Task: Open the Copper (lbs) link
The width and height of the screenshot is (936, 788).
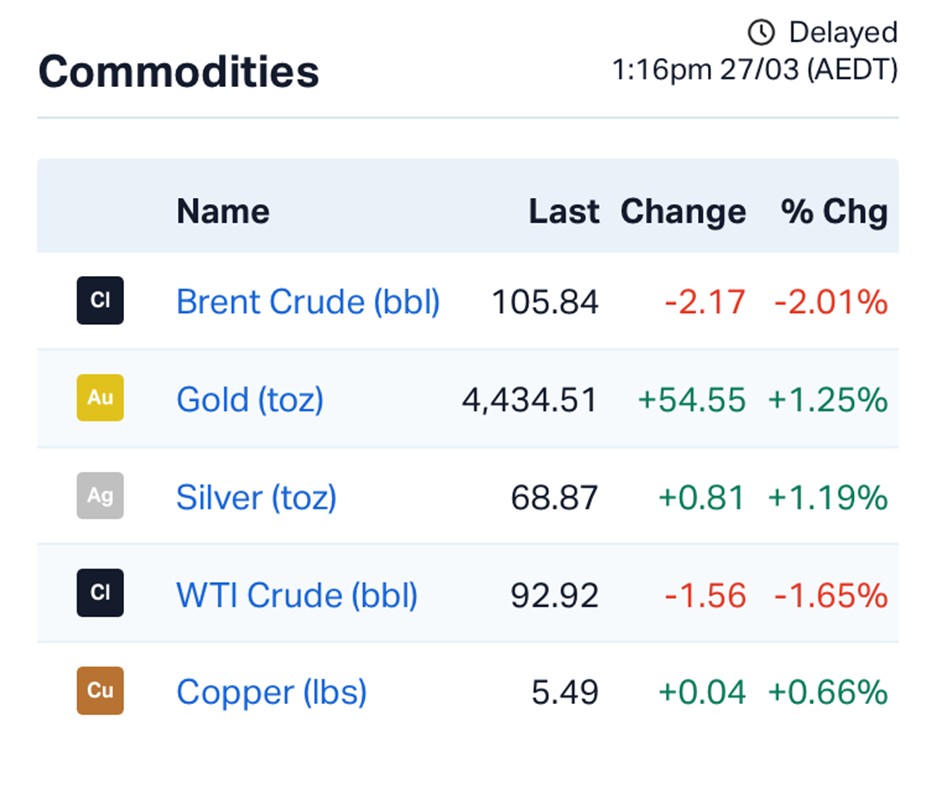Action: (271, 692)
